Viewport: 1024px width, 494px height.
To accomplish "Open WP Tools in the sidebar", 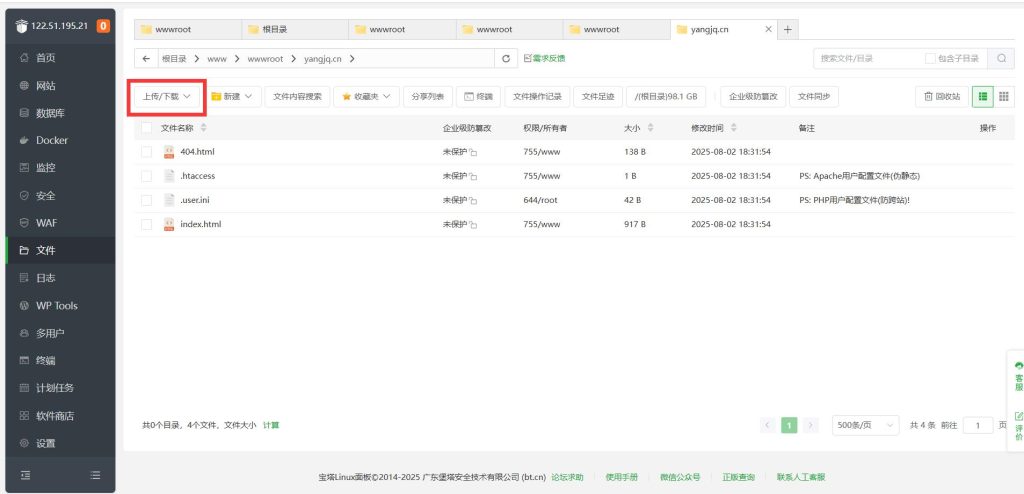I will click(60, 305).
